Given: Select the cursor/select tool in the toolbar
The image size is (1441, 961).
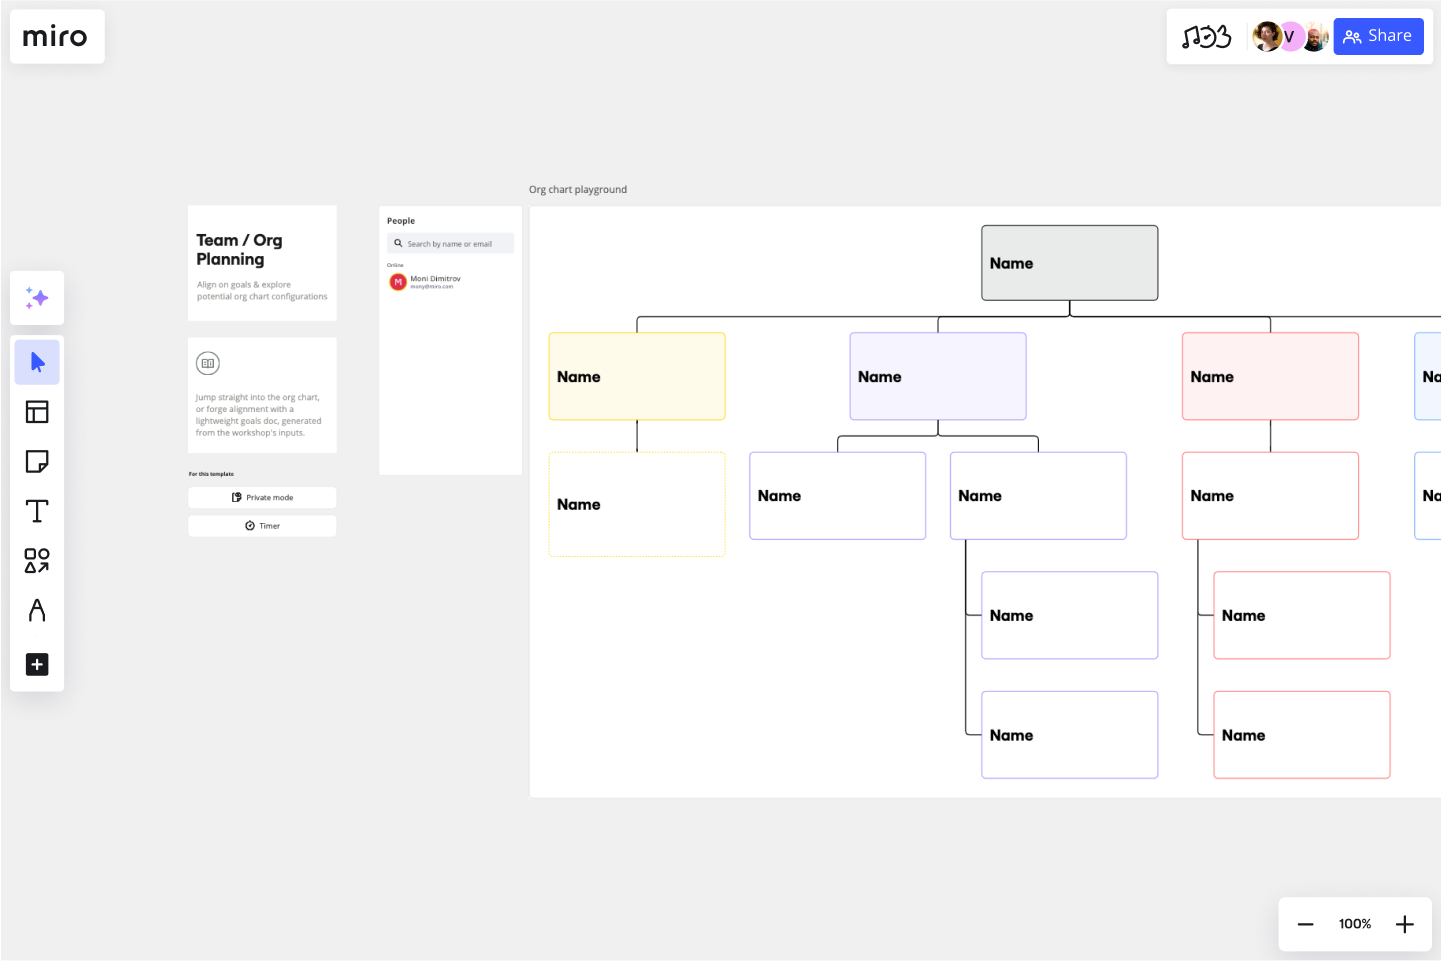Looking at the screenshot, I should (36, 362).
